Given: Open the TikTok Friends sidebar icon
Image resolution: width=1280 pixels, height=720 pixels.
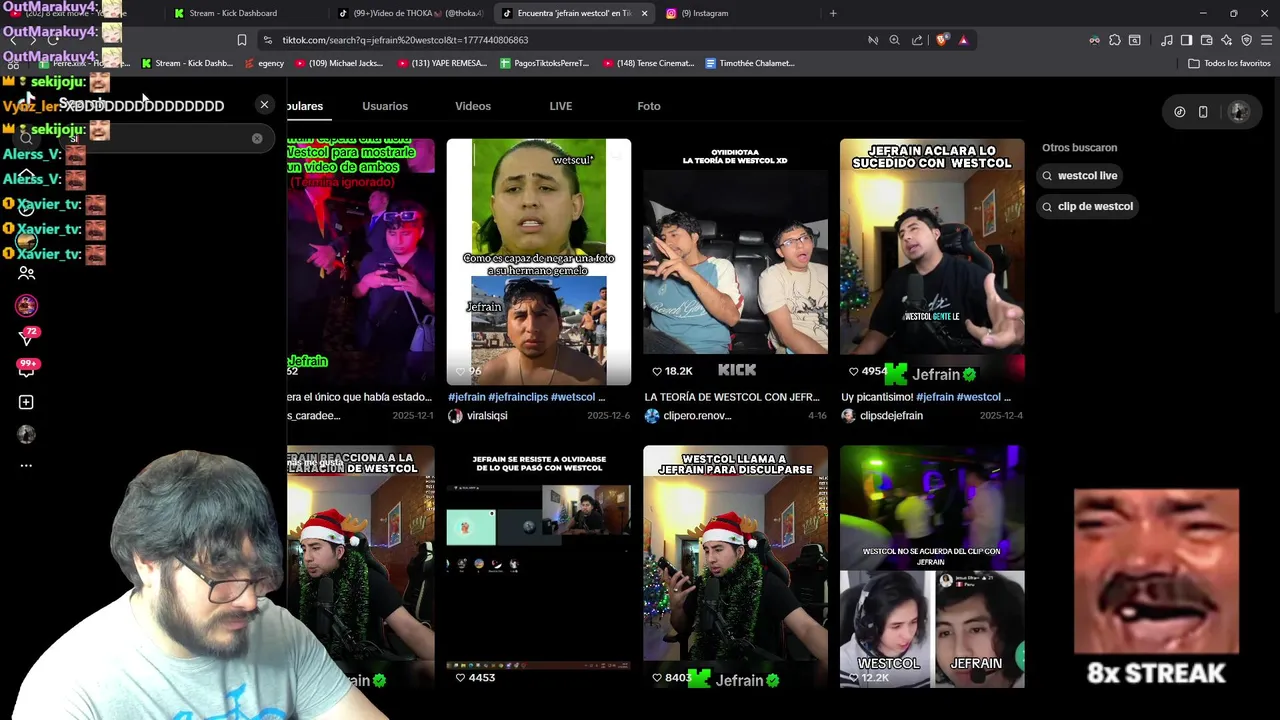Looking at the screenshot, I should point(26,272).
